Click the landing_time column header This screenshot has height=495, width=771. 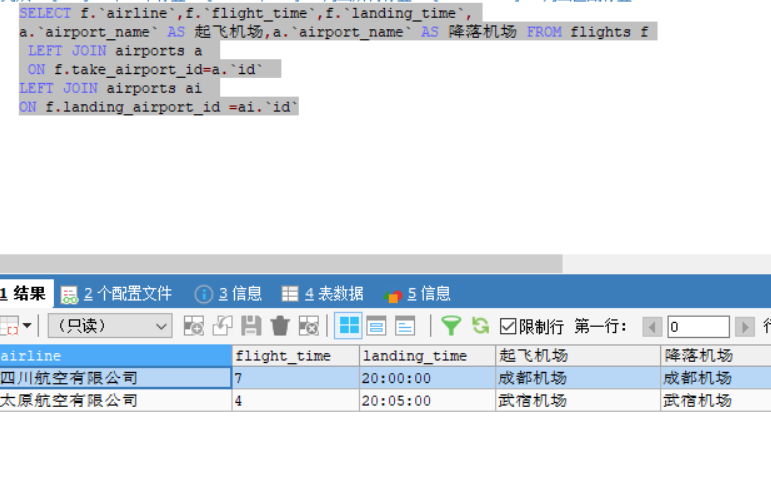[x=428, y=355]
